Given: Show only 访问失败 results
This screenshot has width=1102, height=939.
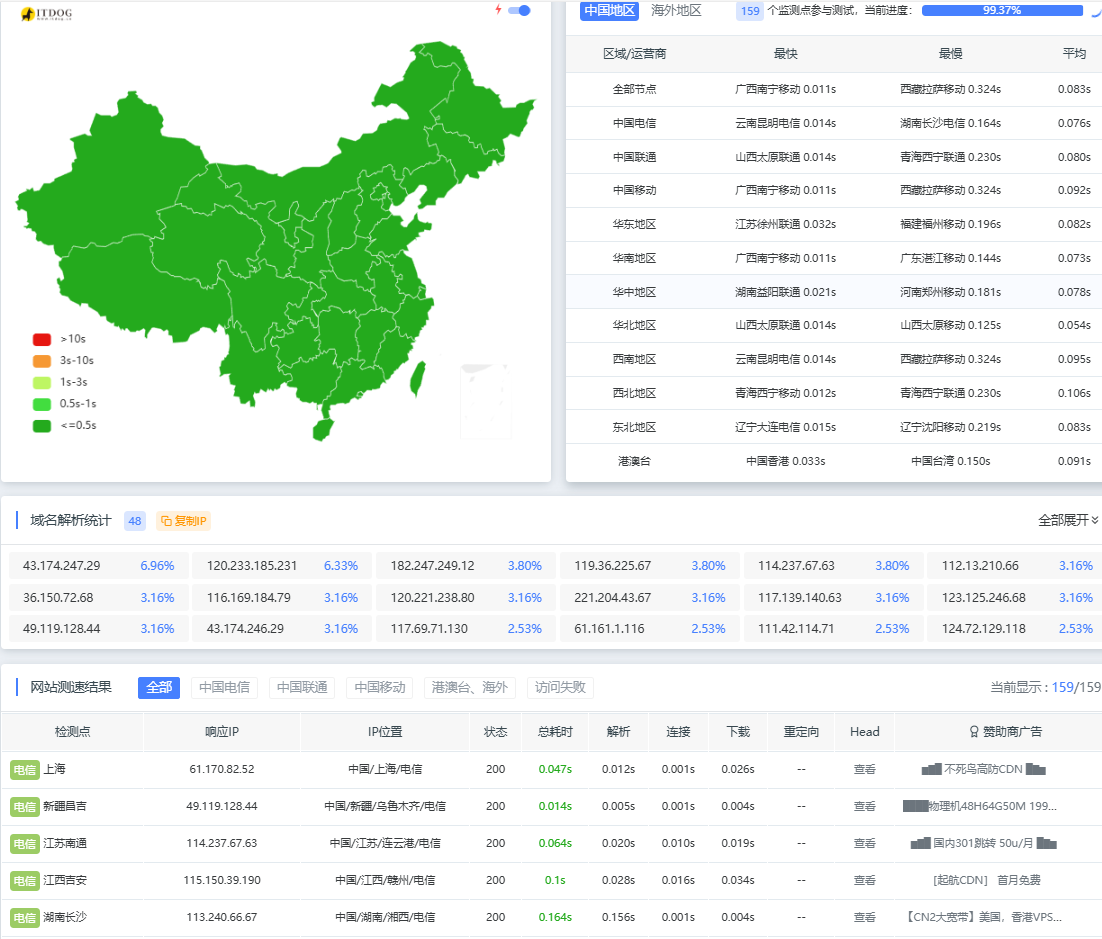Looking at the screenshot, I should point(560,688).
